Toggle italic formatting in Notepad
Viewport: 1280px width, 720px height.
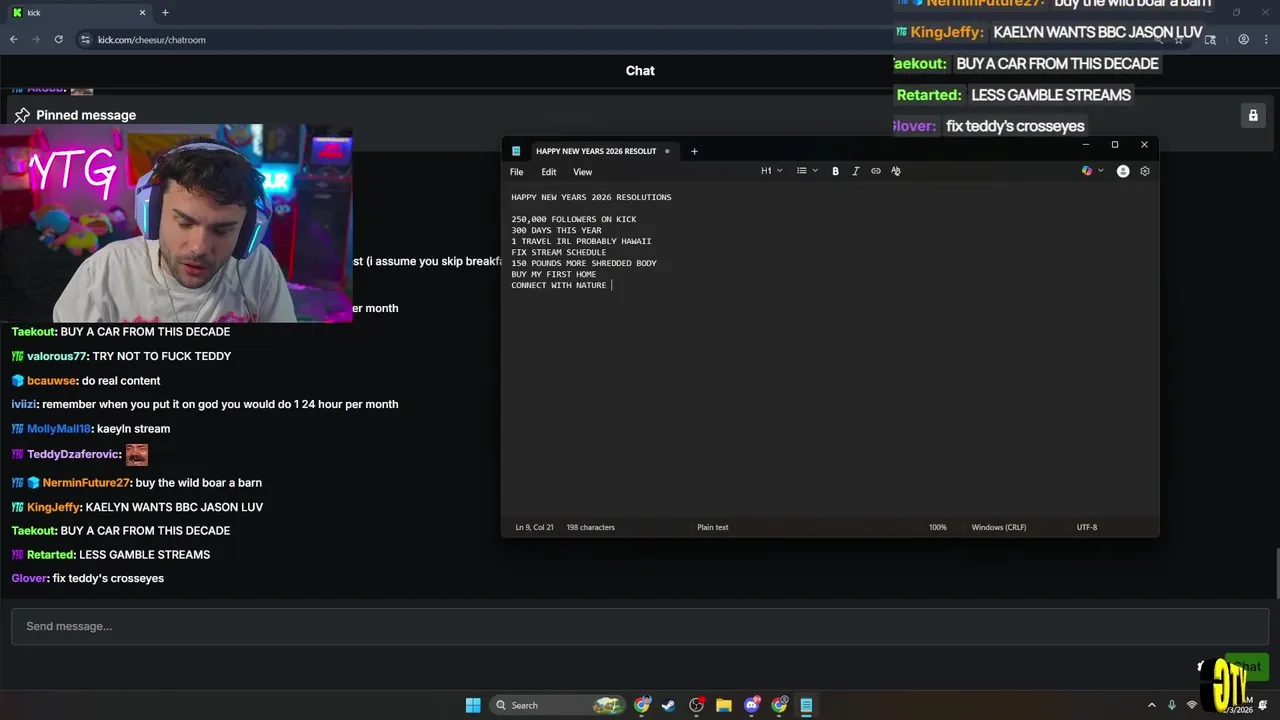855,171
